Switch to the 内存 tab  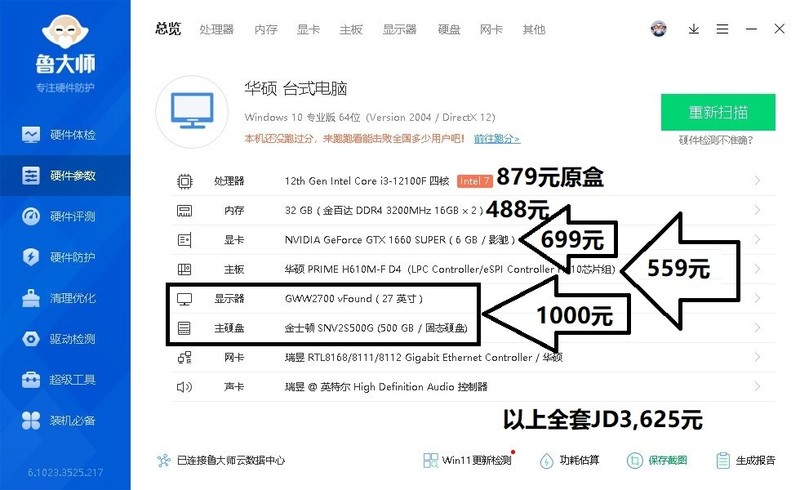[x=266, y=30]
